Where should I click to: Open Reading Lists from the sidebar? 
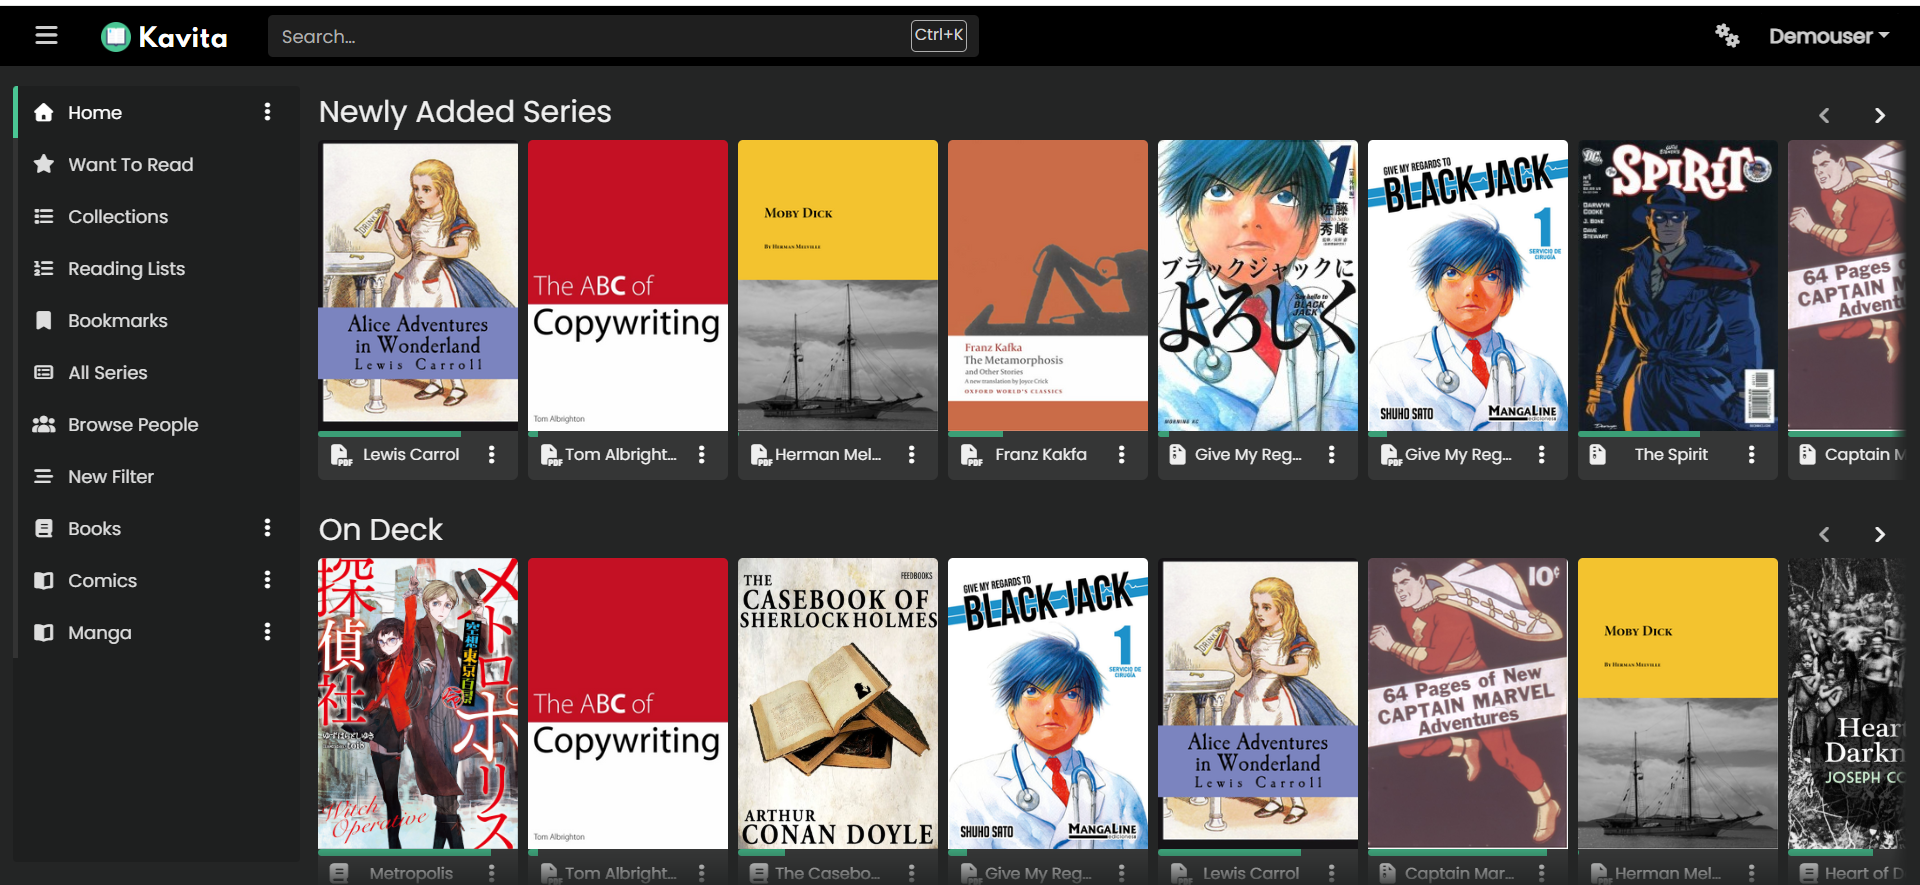click(x=126, y=269)
